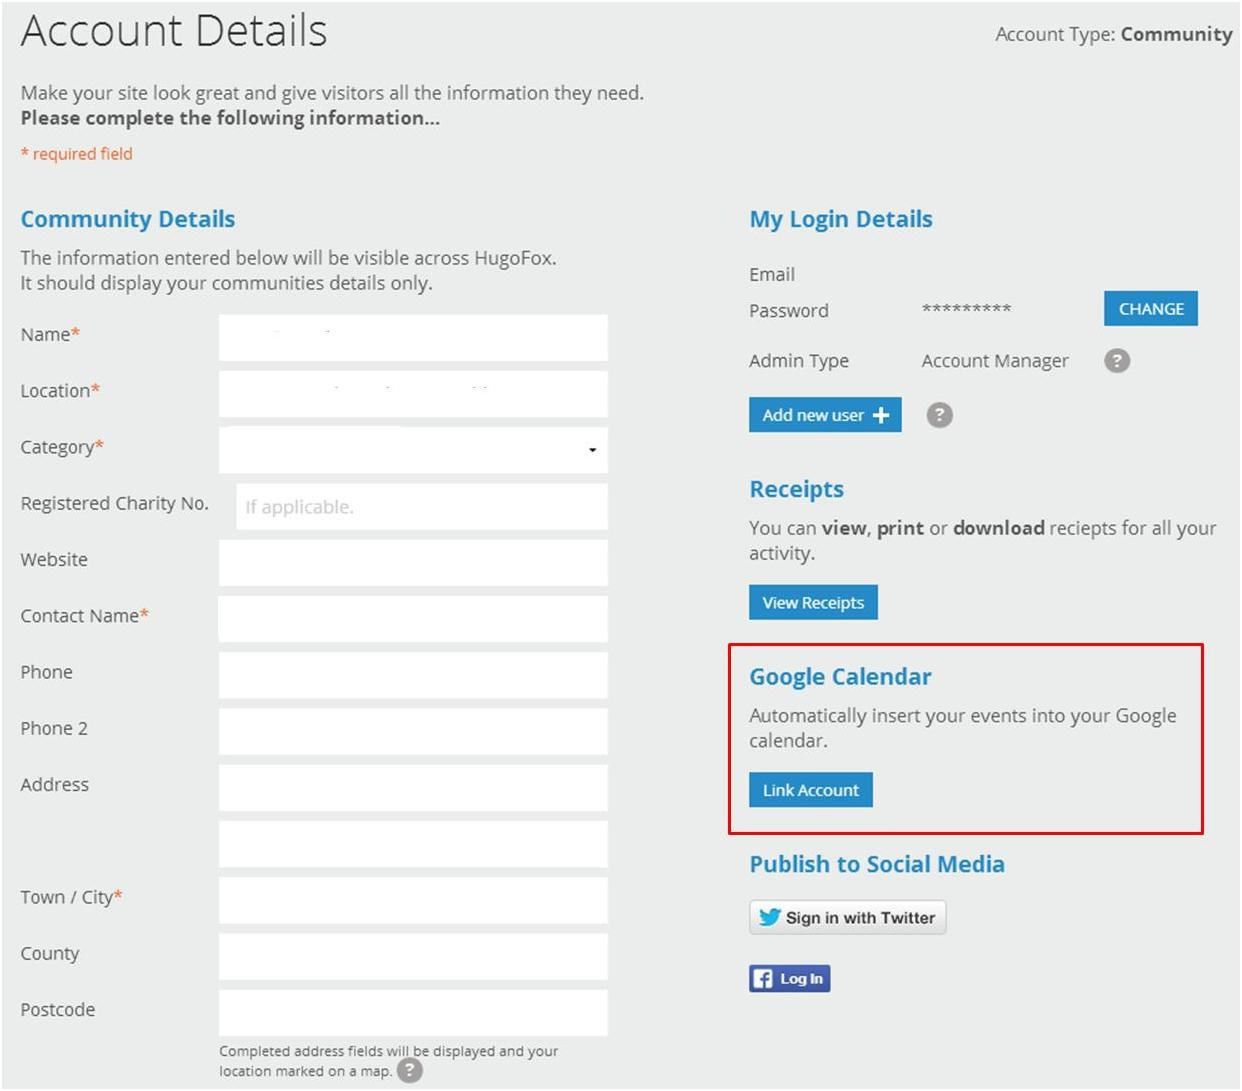Click the Town / City field
The image size is (1242, 1091).
pos(413,900)
